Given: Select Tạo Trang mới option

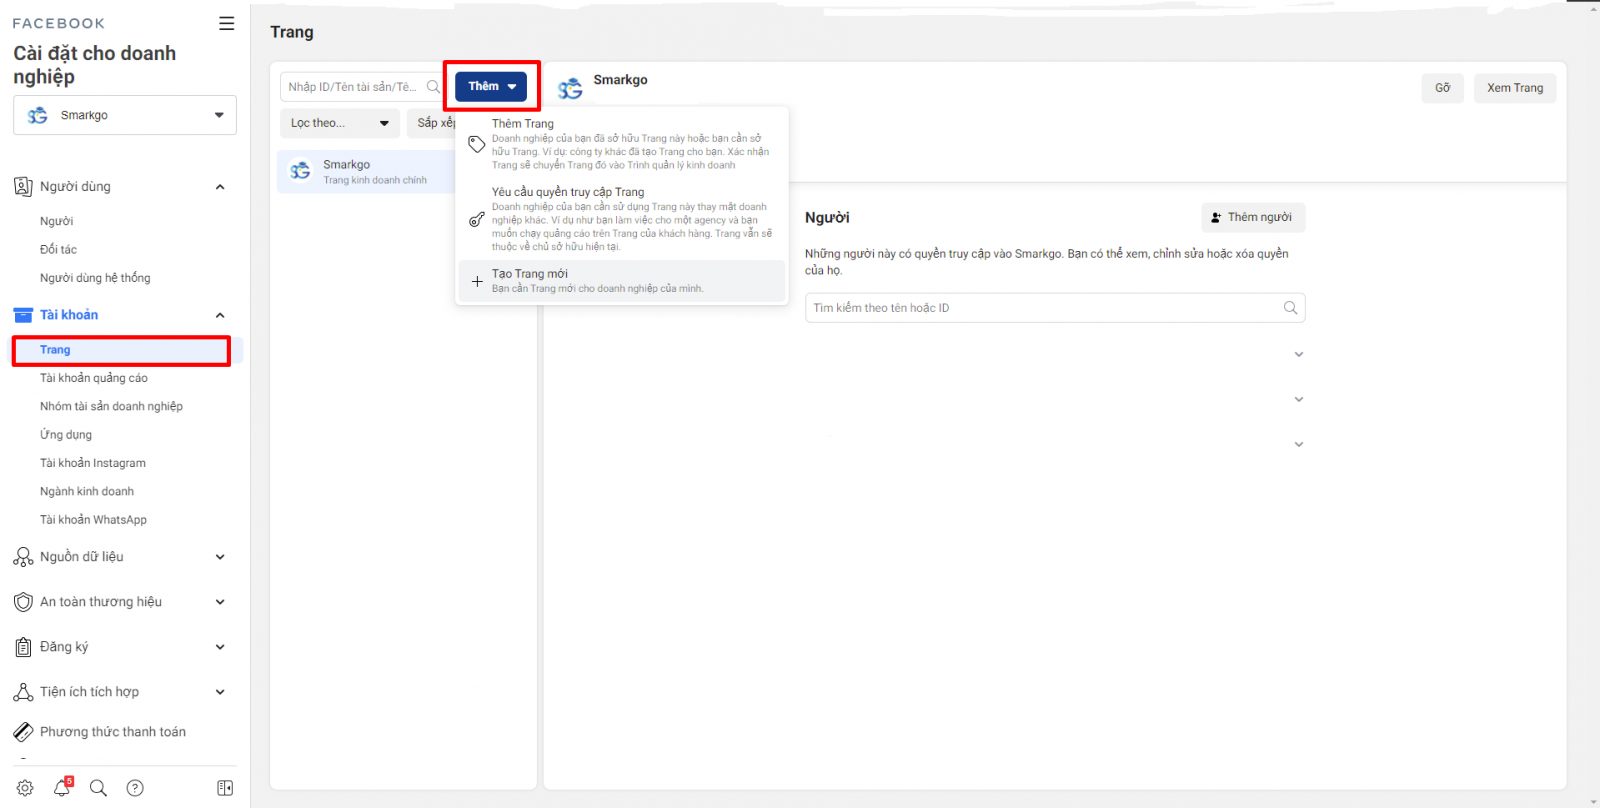Looking at the screenshot, I should tap(622, 281).
